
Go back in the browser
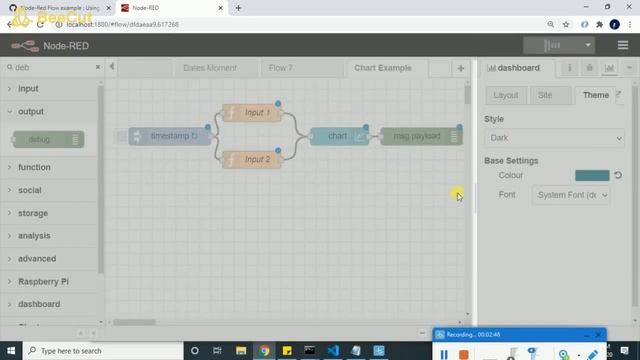(10, 24)
